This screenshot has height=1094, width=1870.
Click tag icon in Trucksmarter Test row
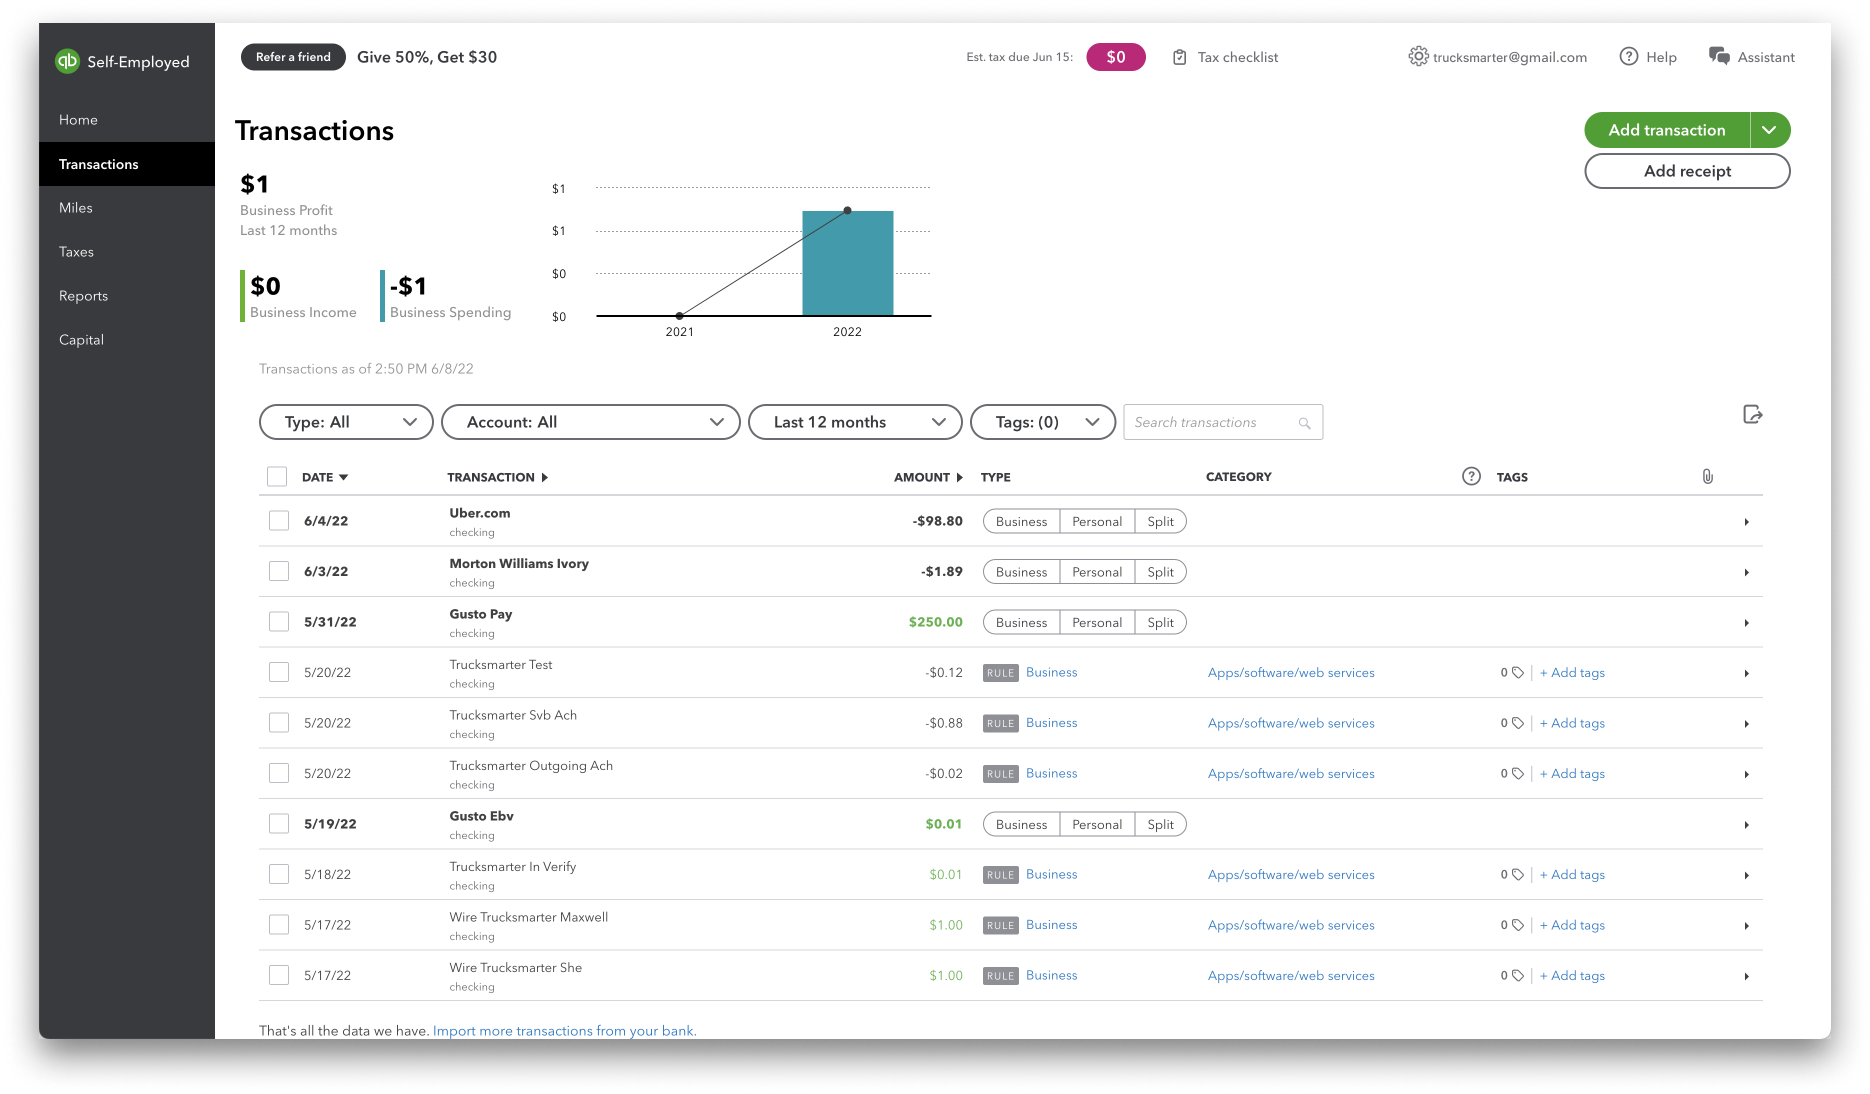(1518, 673)
